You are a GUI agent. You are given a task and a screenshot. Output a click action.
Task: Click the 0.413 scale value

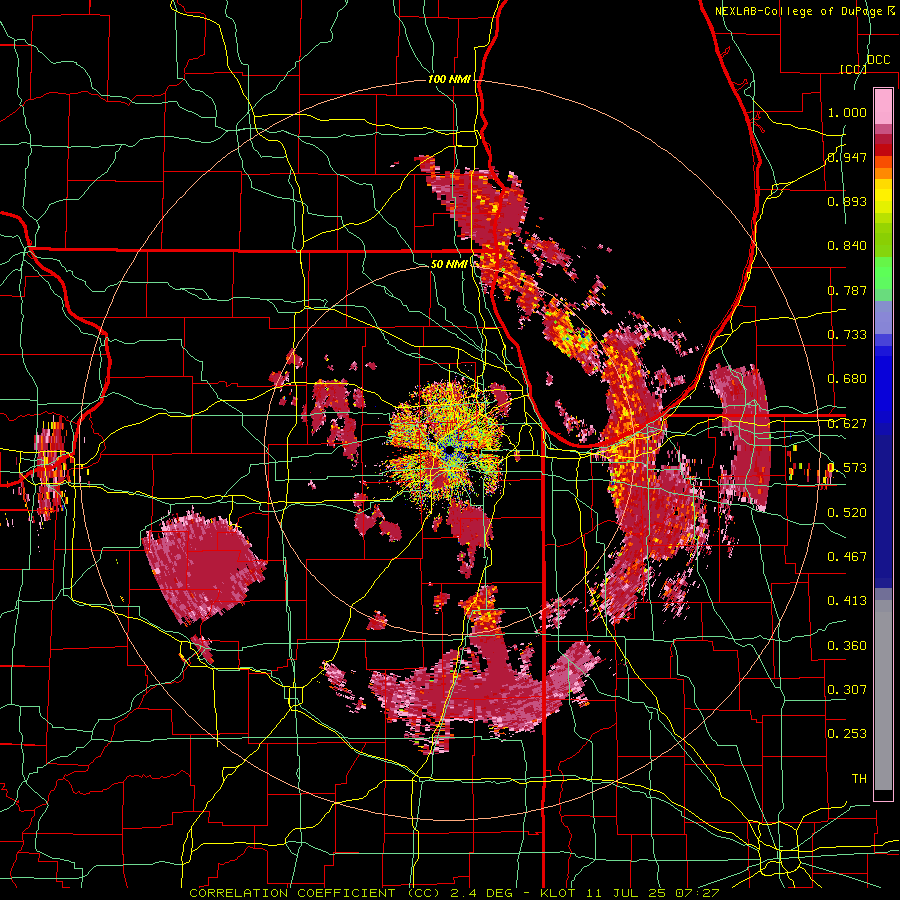coord(847,601)
